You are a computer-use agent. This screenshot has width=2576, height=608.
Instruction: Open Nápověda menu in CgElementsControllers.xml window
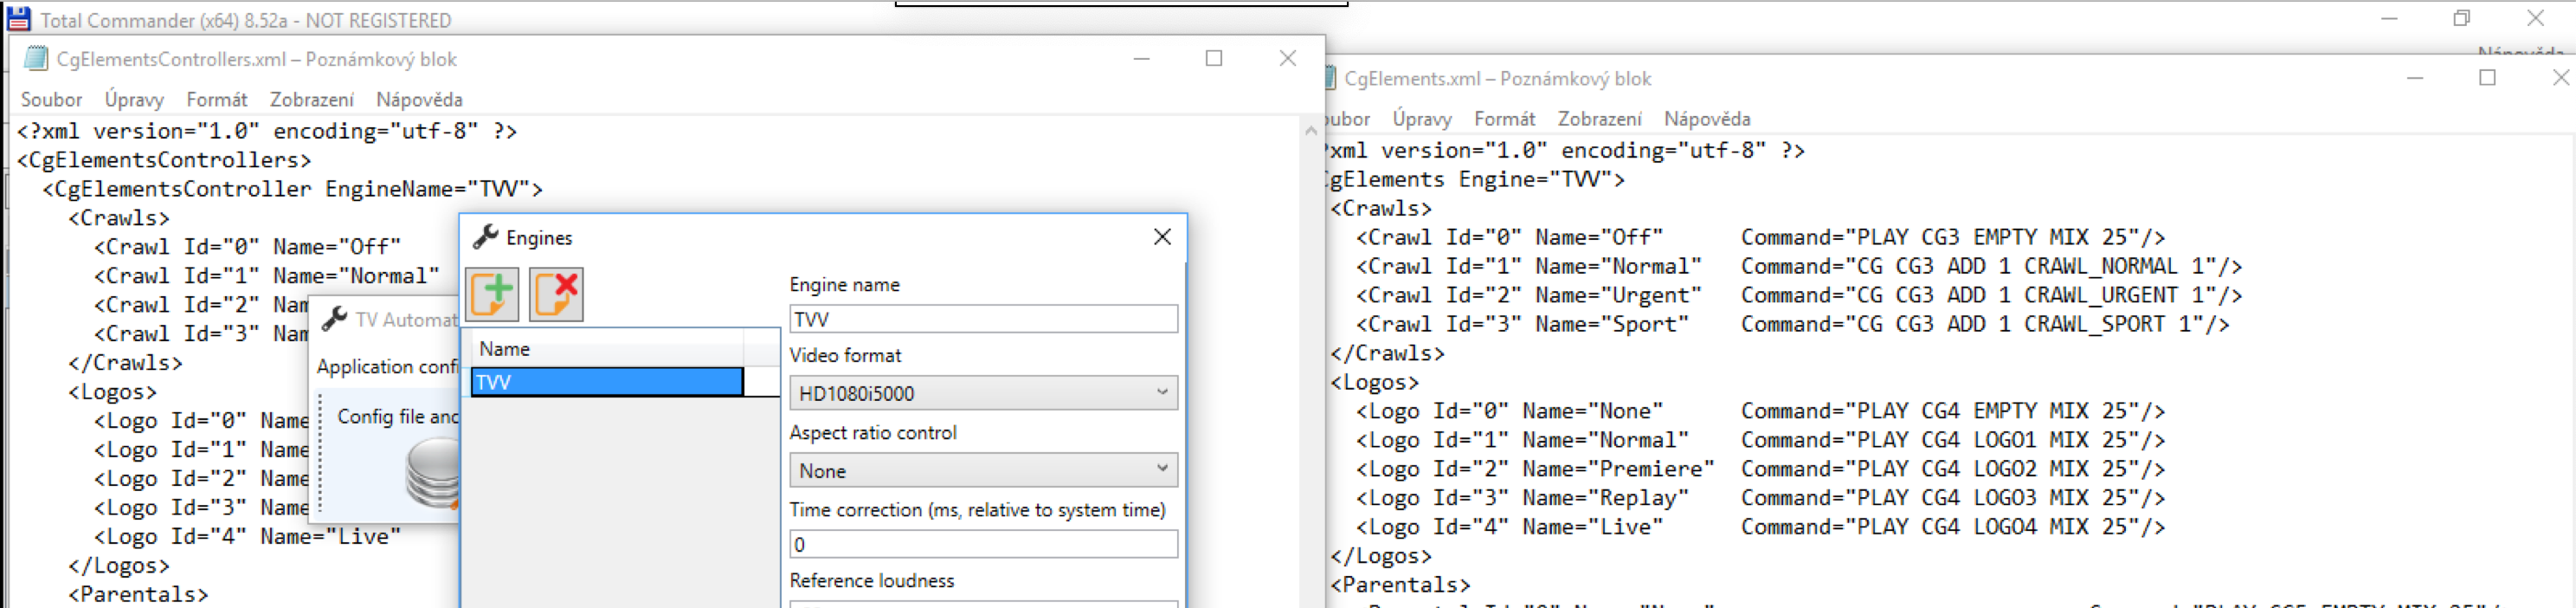419,100
